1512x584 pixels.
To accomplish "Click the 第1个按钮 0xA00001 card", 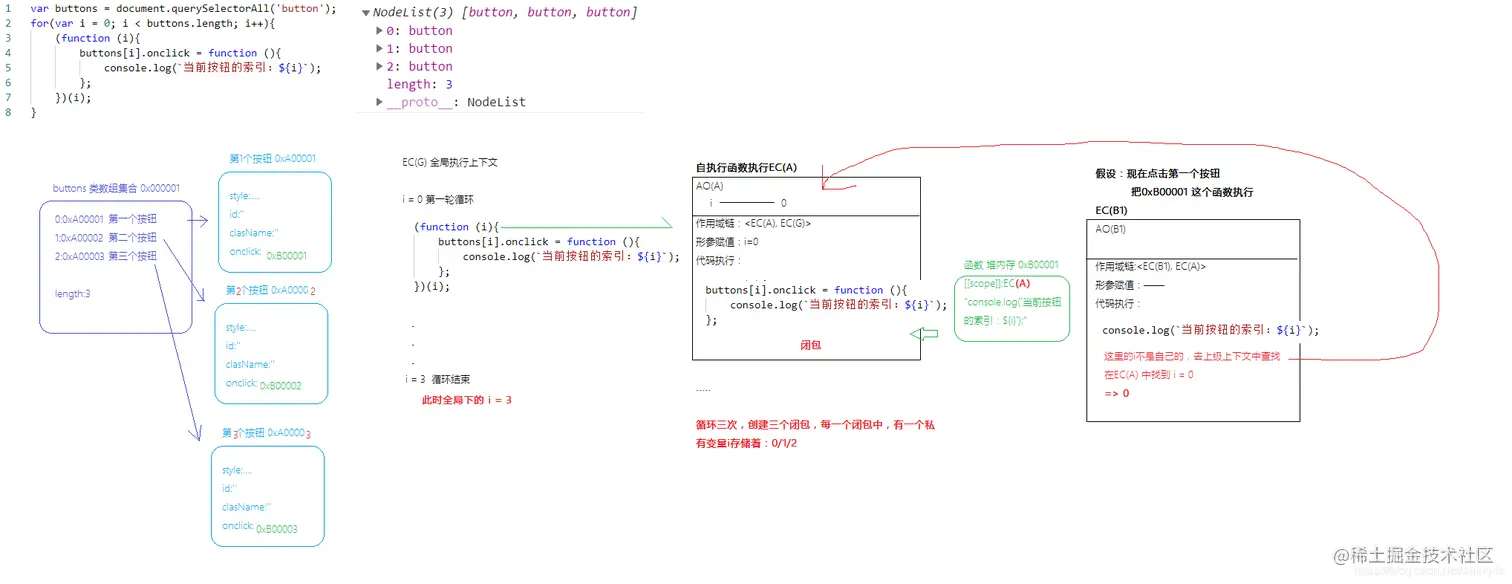I will [x=272, y=222].
